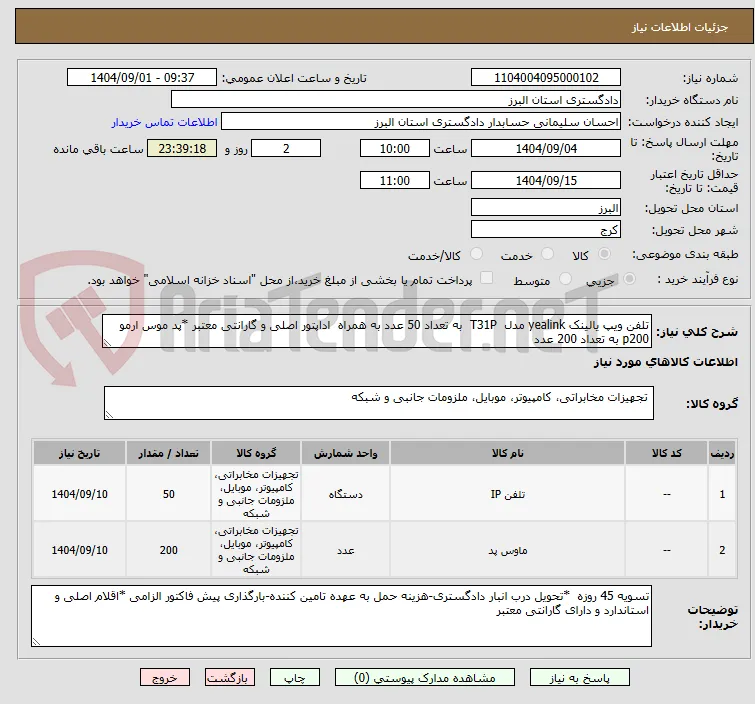Click the گروه کالا textarea

coord(378,403)
